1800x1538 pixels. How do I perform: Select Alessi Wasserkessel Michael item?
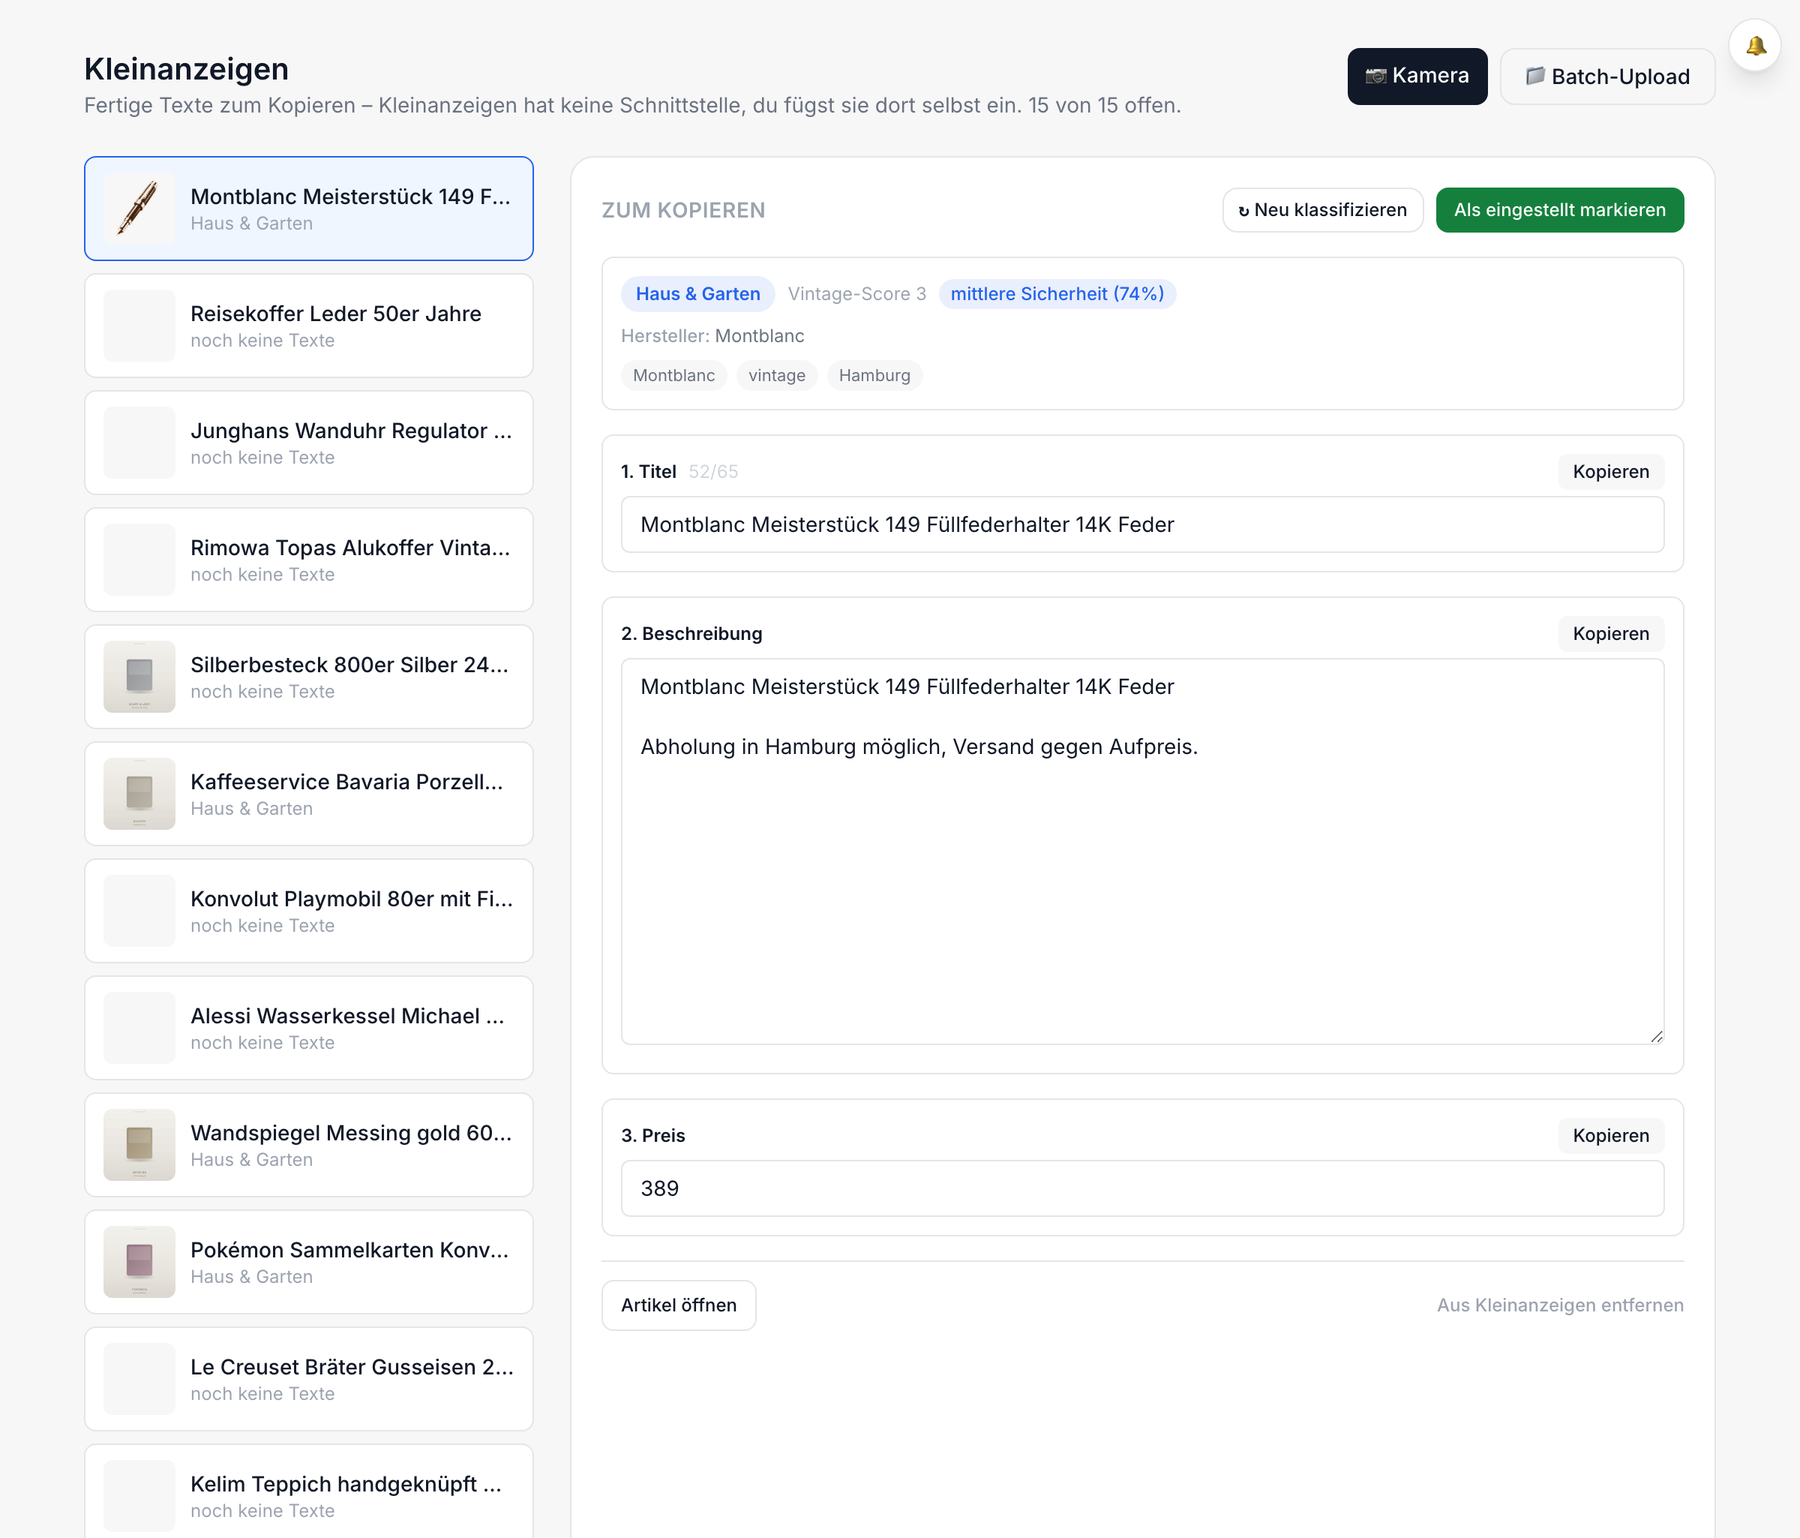309,1028
